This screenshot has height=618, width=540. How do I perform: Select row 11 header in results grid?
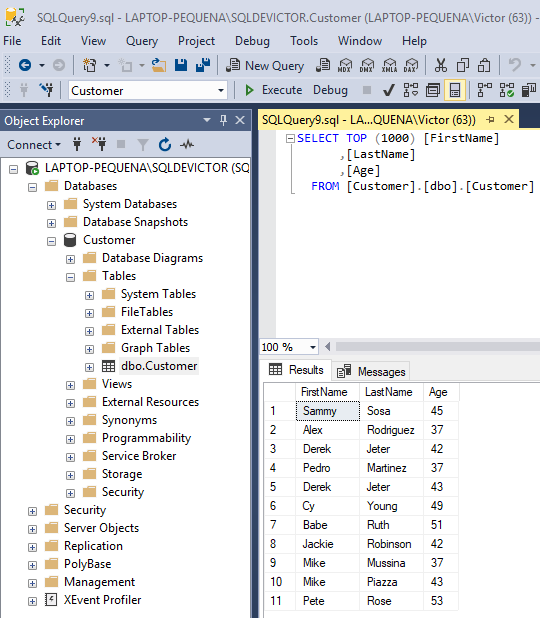click(279, 601)
